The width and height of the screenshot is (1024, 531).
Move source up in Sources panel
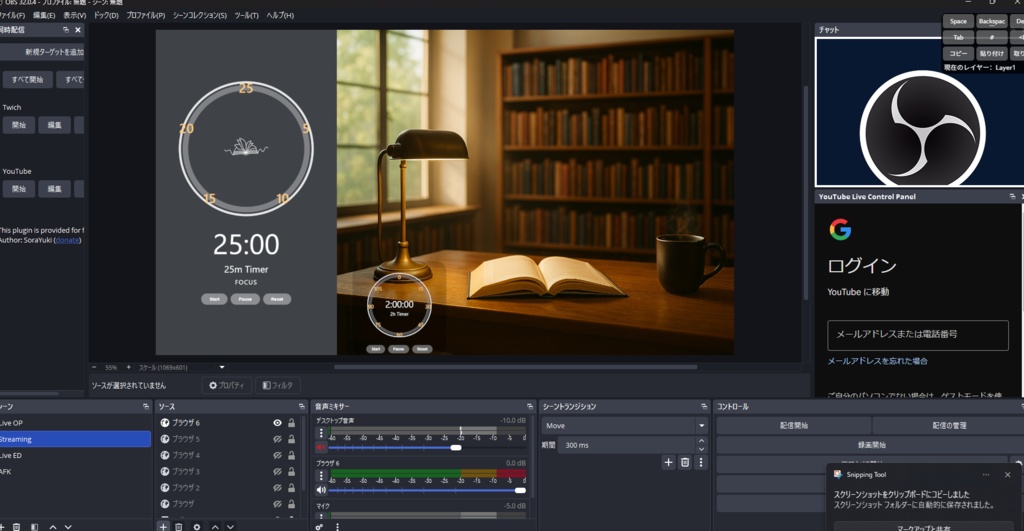215,526
